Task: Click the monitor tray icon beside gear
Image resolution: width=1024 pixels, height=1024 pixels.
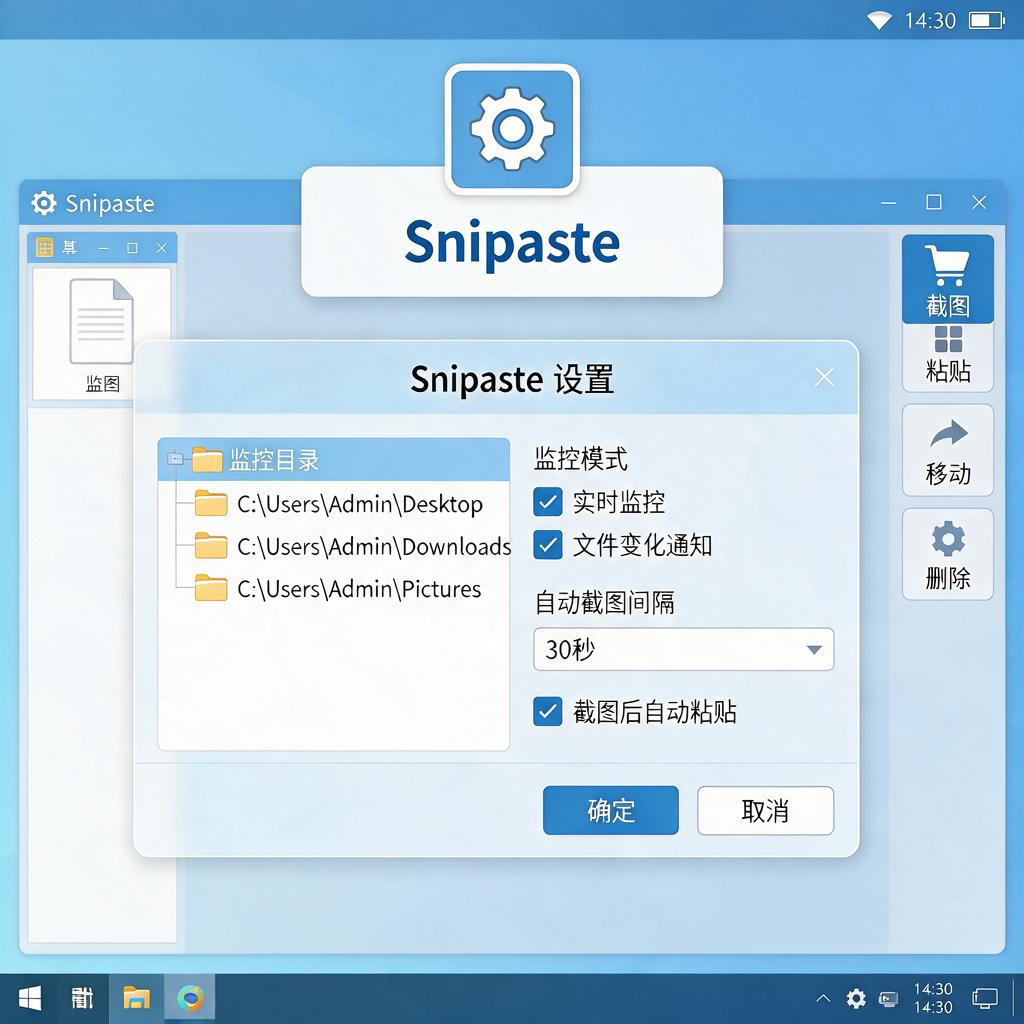Action: pyautogui.click(x=889, y=998)
